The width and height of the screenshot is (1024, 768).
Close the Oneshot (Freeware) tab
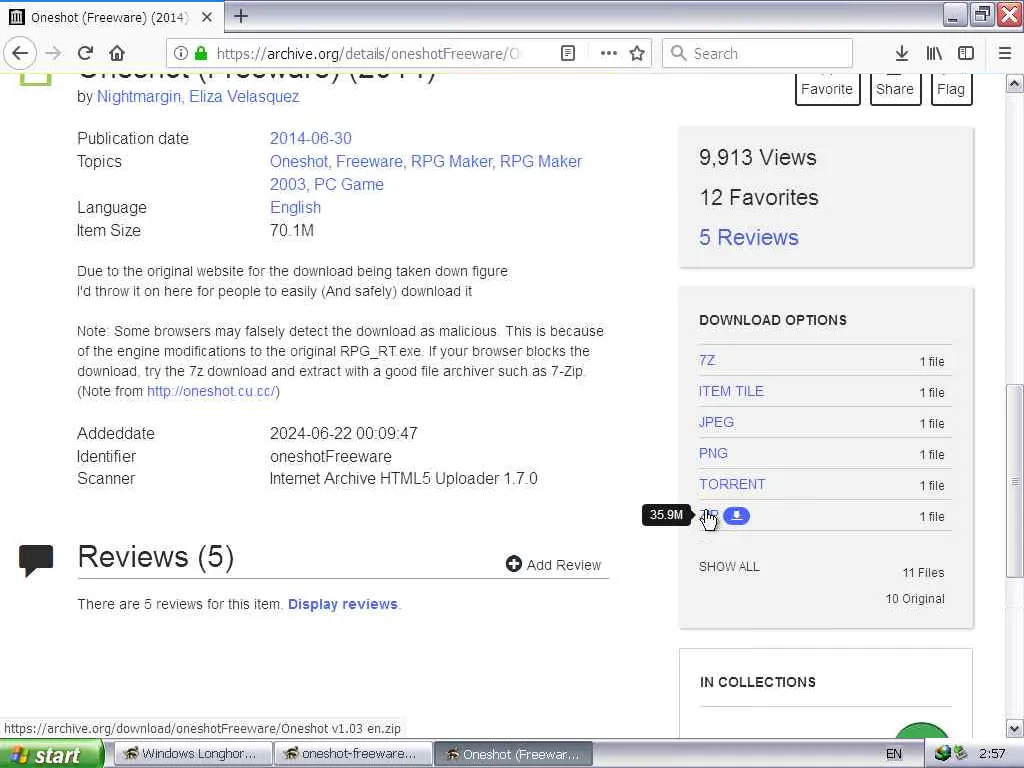pos(206,17)
